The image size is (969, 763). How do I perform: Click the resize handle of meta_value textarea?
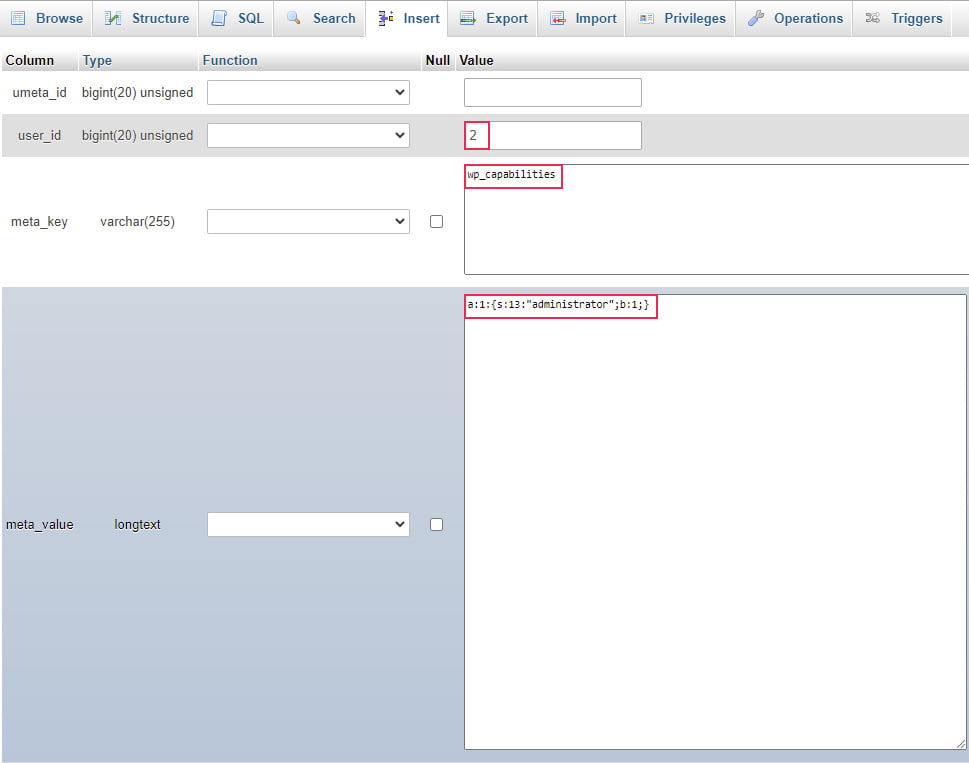[960, 744]
